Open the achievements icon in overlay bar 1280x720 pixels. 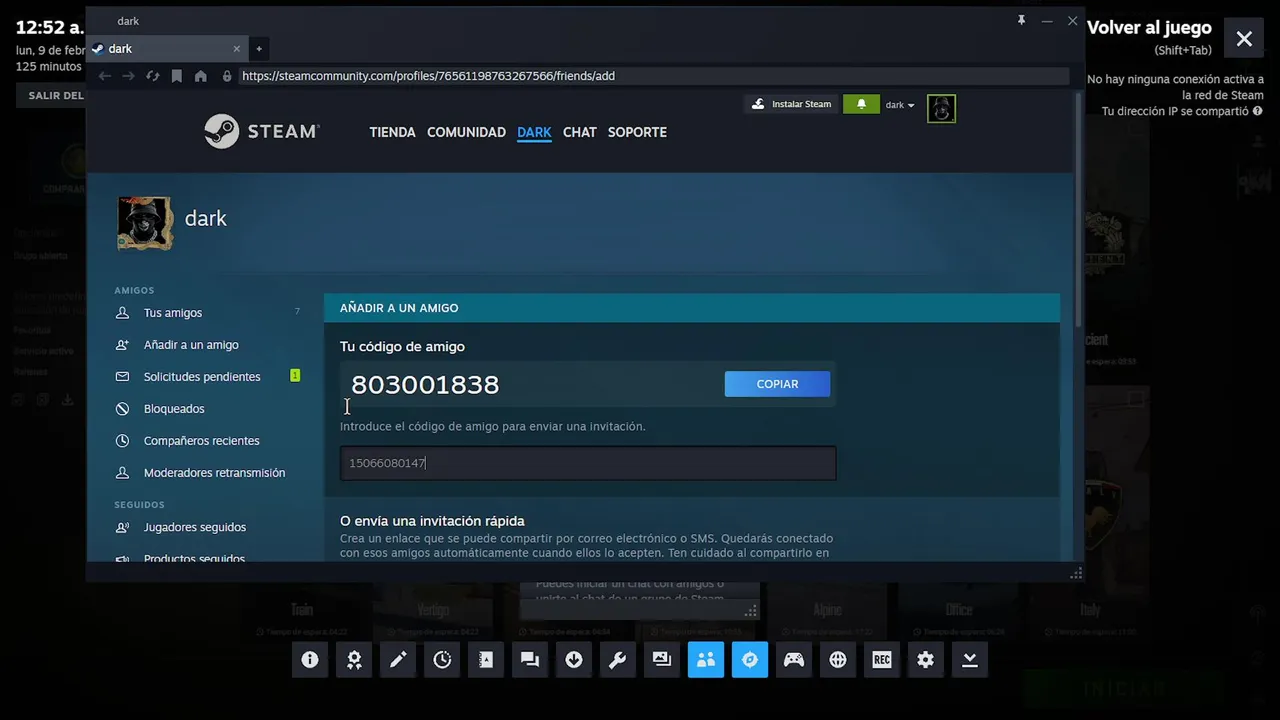point(354,660)
